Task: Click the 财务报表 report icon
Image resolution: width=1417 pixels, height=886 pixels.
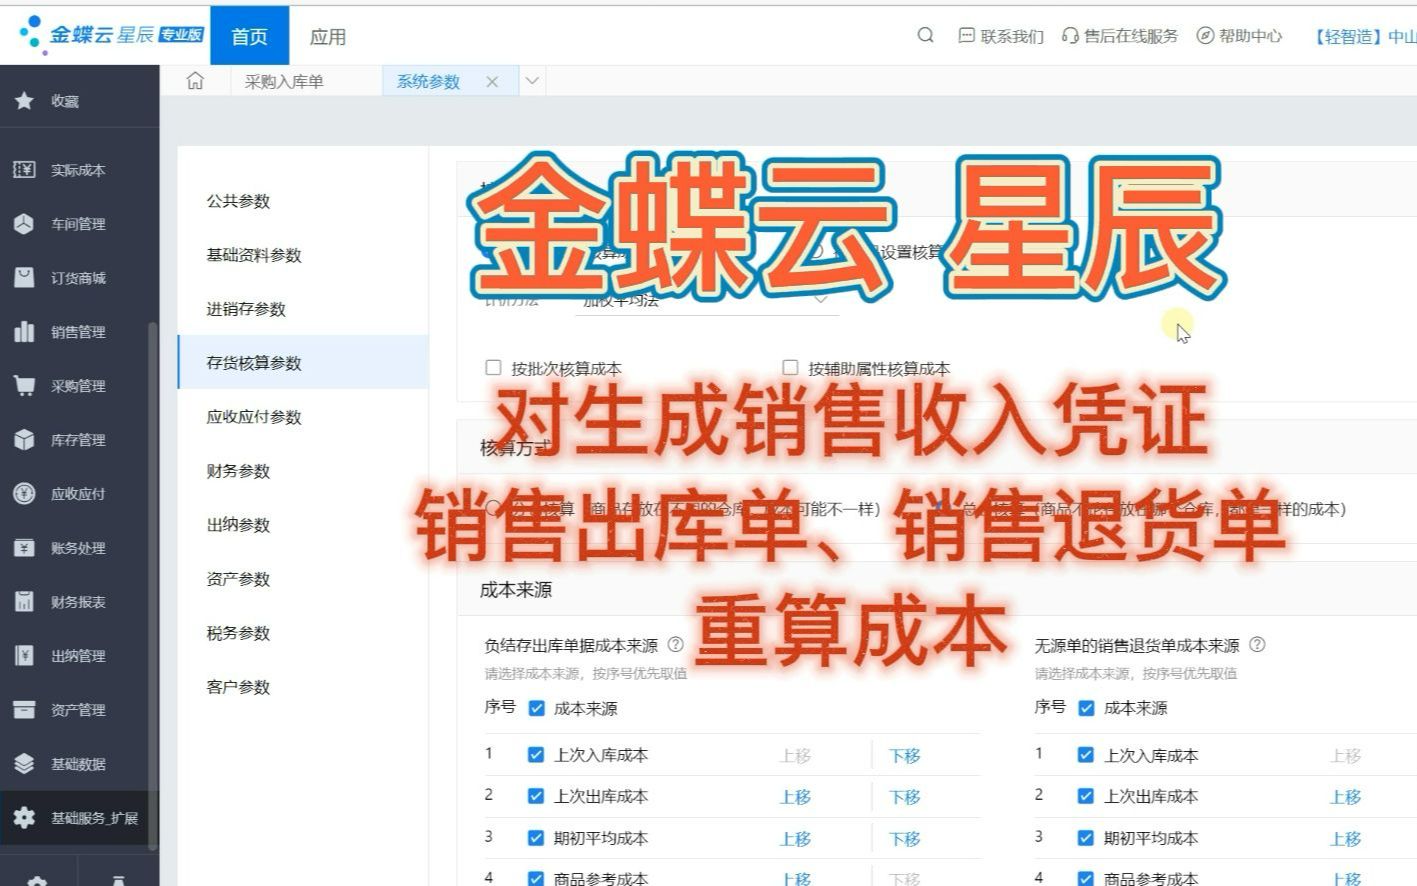Action: 24,602
